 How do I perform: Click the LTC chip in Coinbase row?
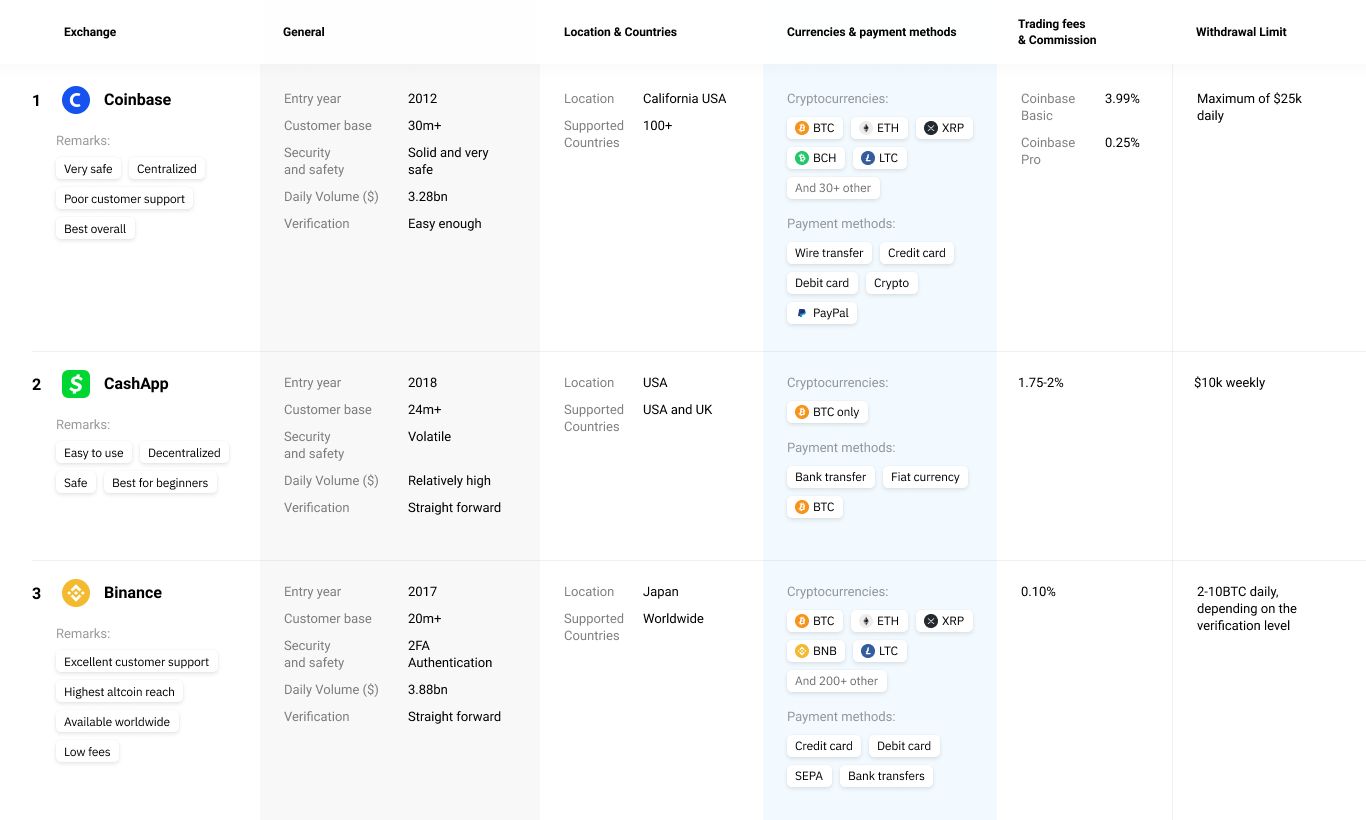pyautogui.click(x=879, y=158)
